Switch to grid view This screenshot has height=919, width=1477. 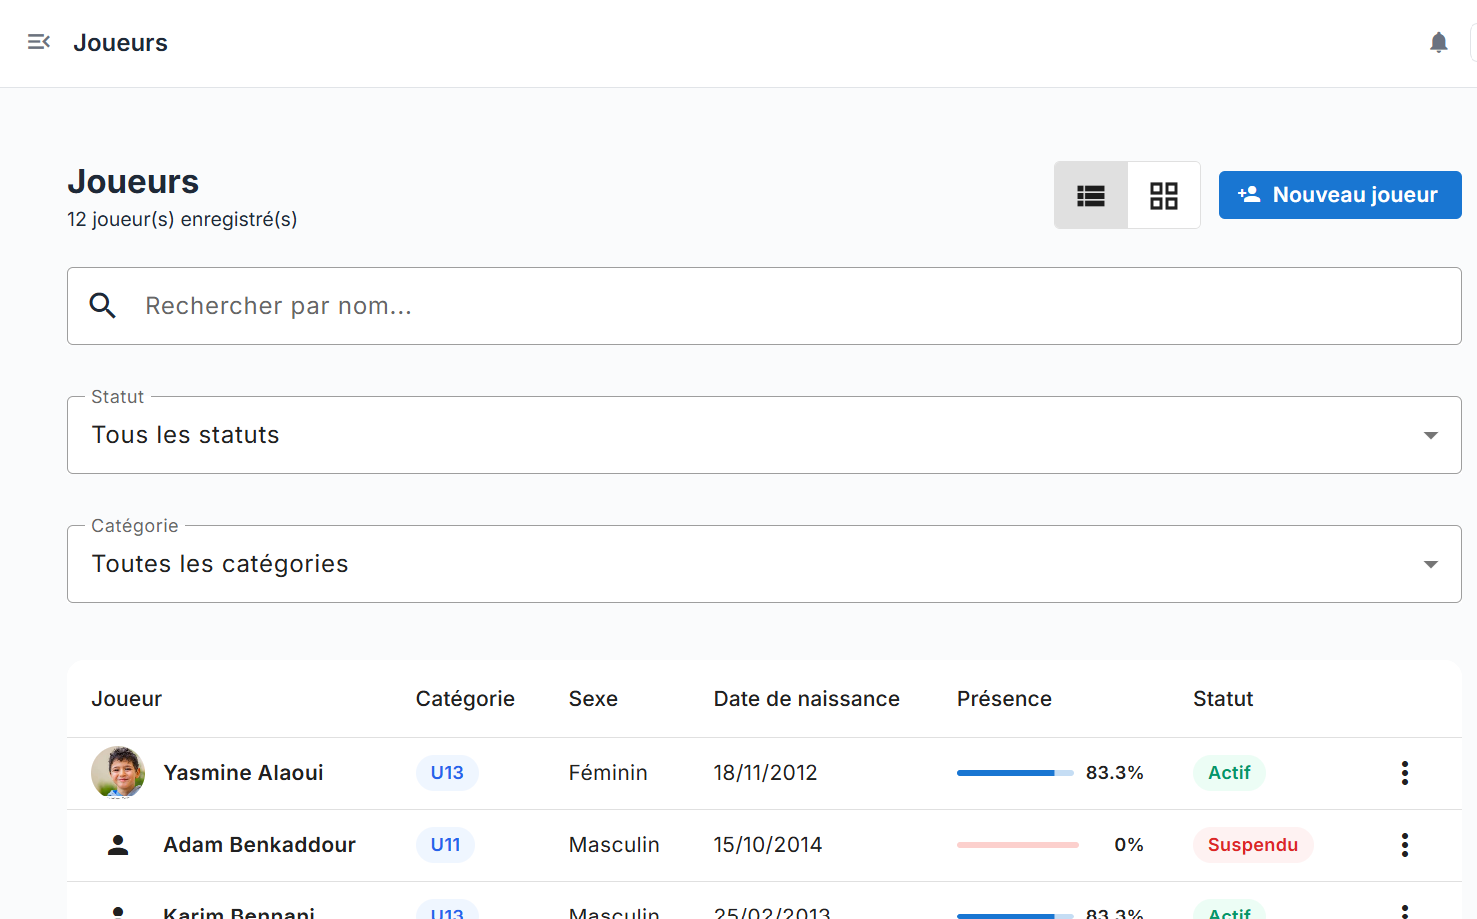coord(1163,195)
